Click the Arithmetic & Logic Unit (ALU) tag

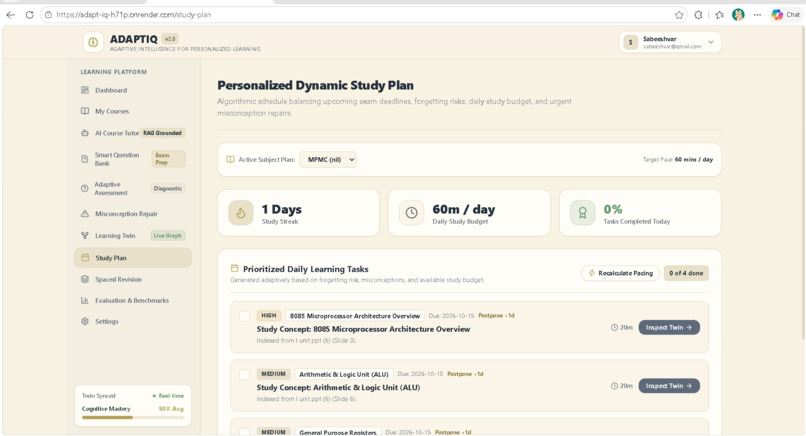pos(344,374)
